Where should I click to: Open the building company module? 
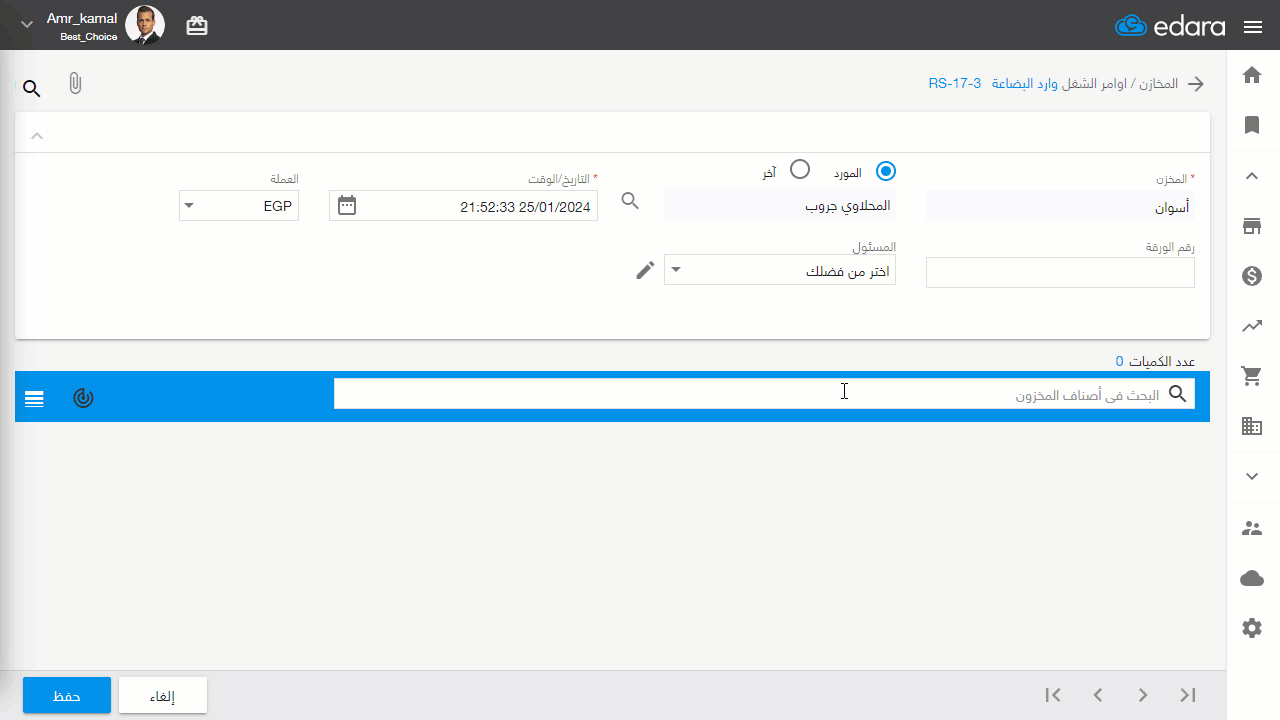click(1252, 426)
